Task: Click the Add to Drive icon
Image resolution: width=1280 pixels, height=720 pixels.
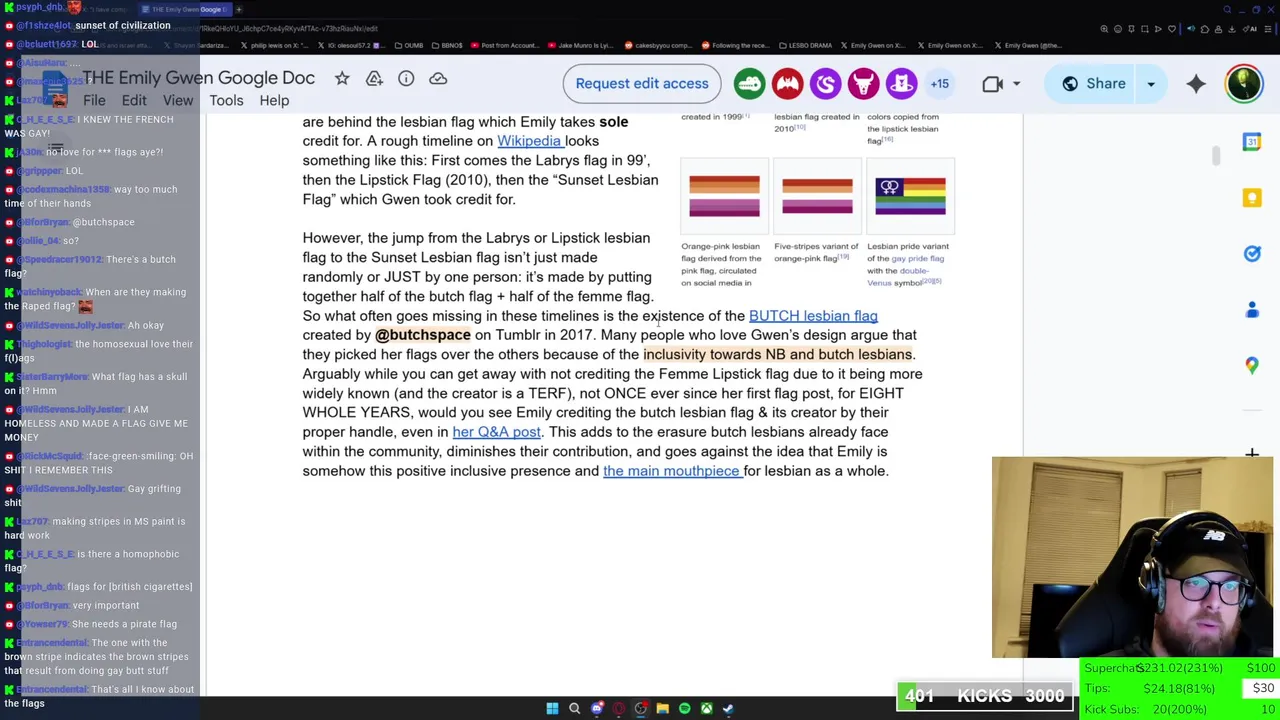Action: 374,78
